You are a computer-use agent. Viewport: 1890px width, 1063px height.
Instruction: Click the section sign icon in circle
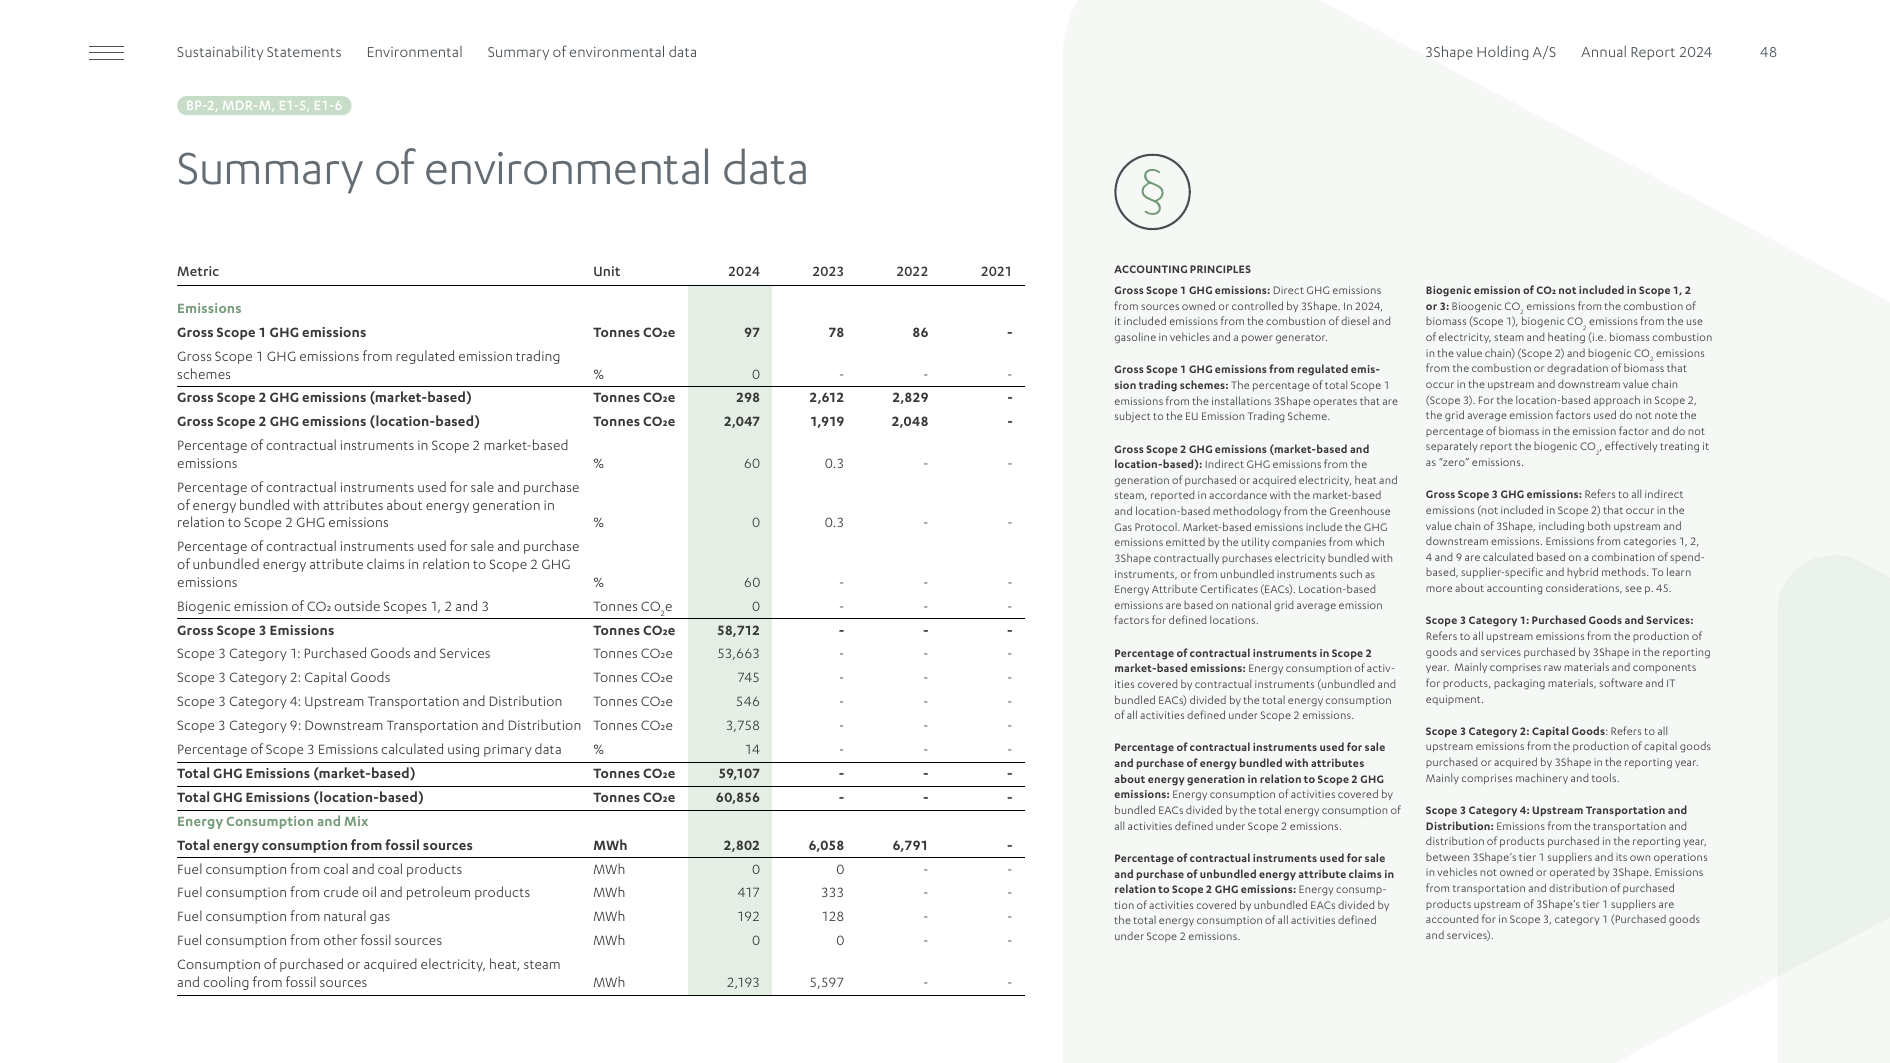(x=1152, y=192)
